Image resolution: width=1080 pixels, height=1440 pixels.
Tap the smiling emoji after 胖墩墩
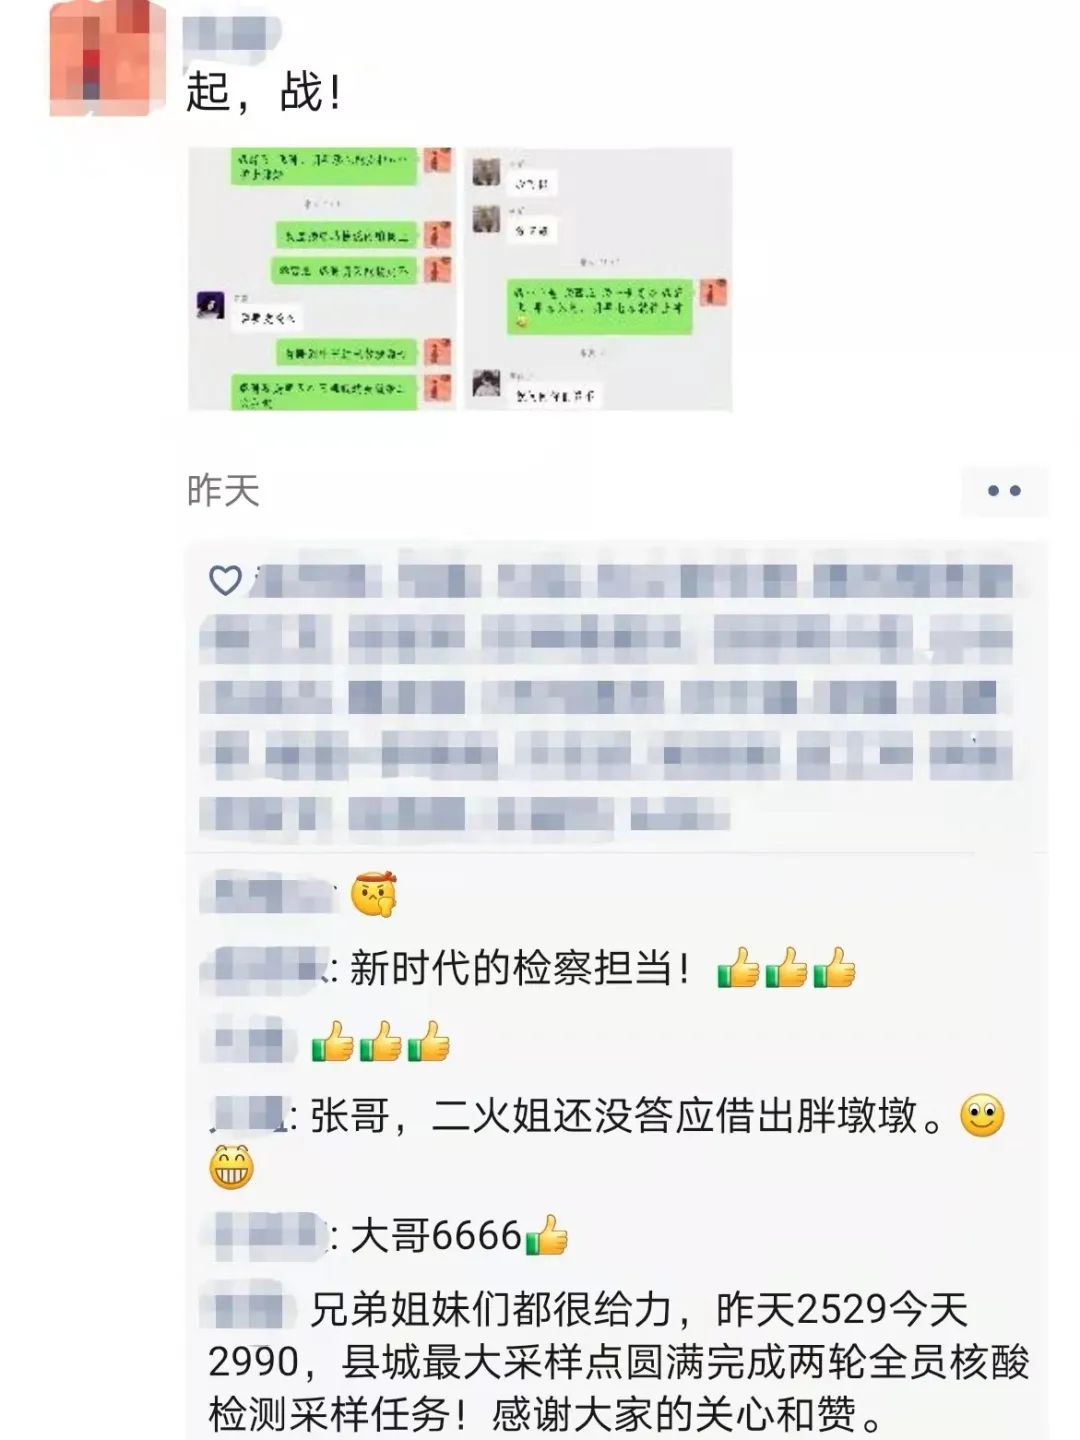click(x=982, y=1116)
